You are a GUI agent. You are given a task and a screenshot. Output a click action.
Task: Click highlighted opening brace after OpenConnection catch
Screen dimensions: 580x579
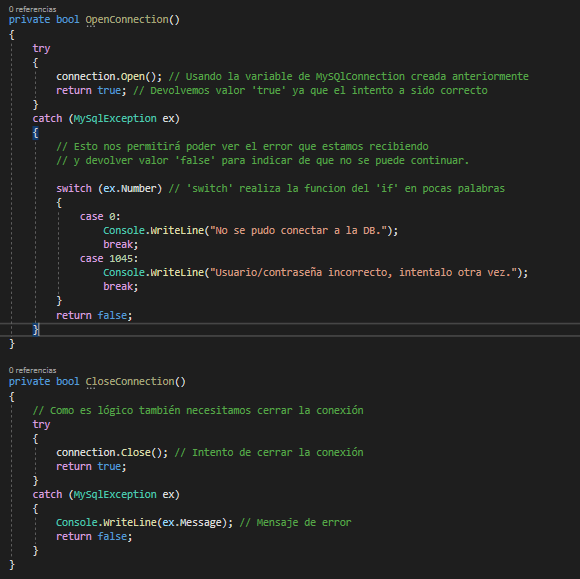coord(36,133)
